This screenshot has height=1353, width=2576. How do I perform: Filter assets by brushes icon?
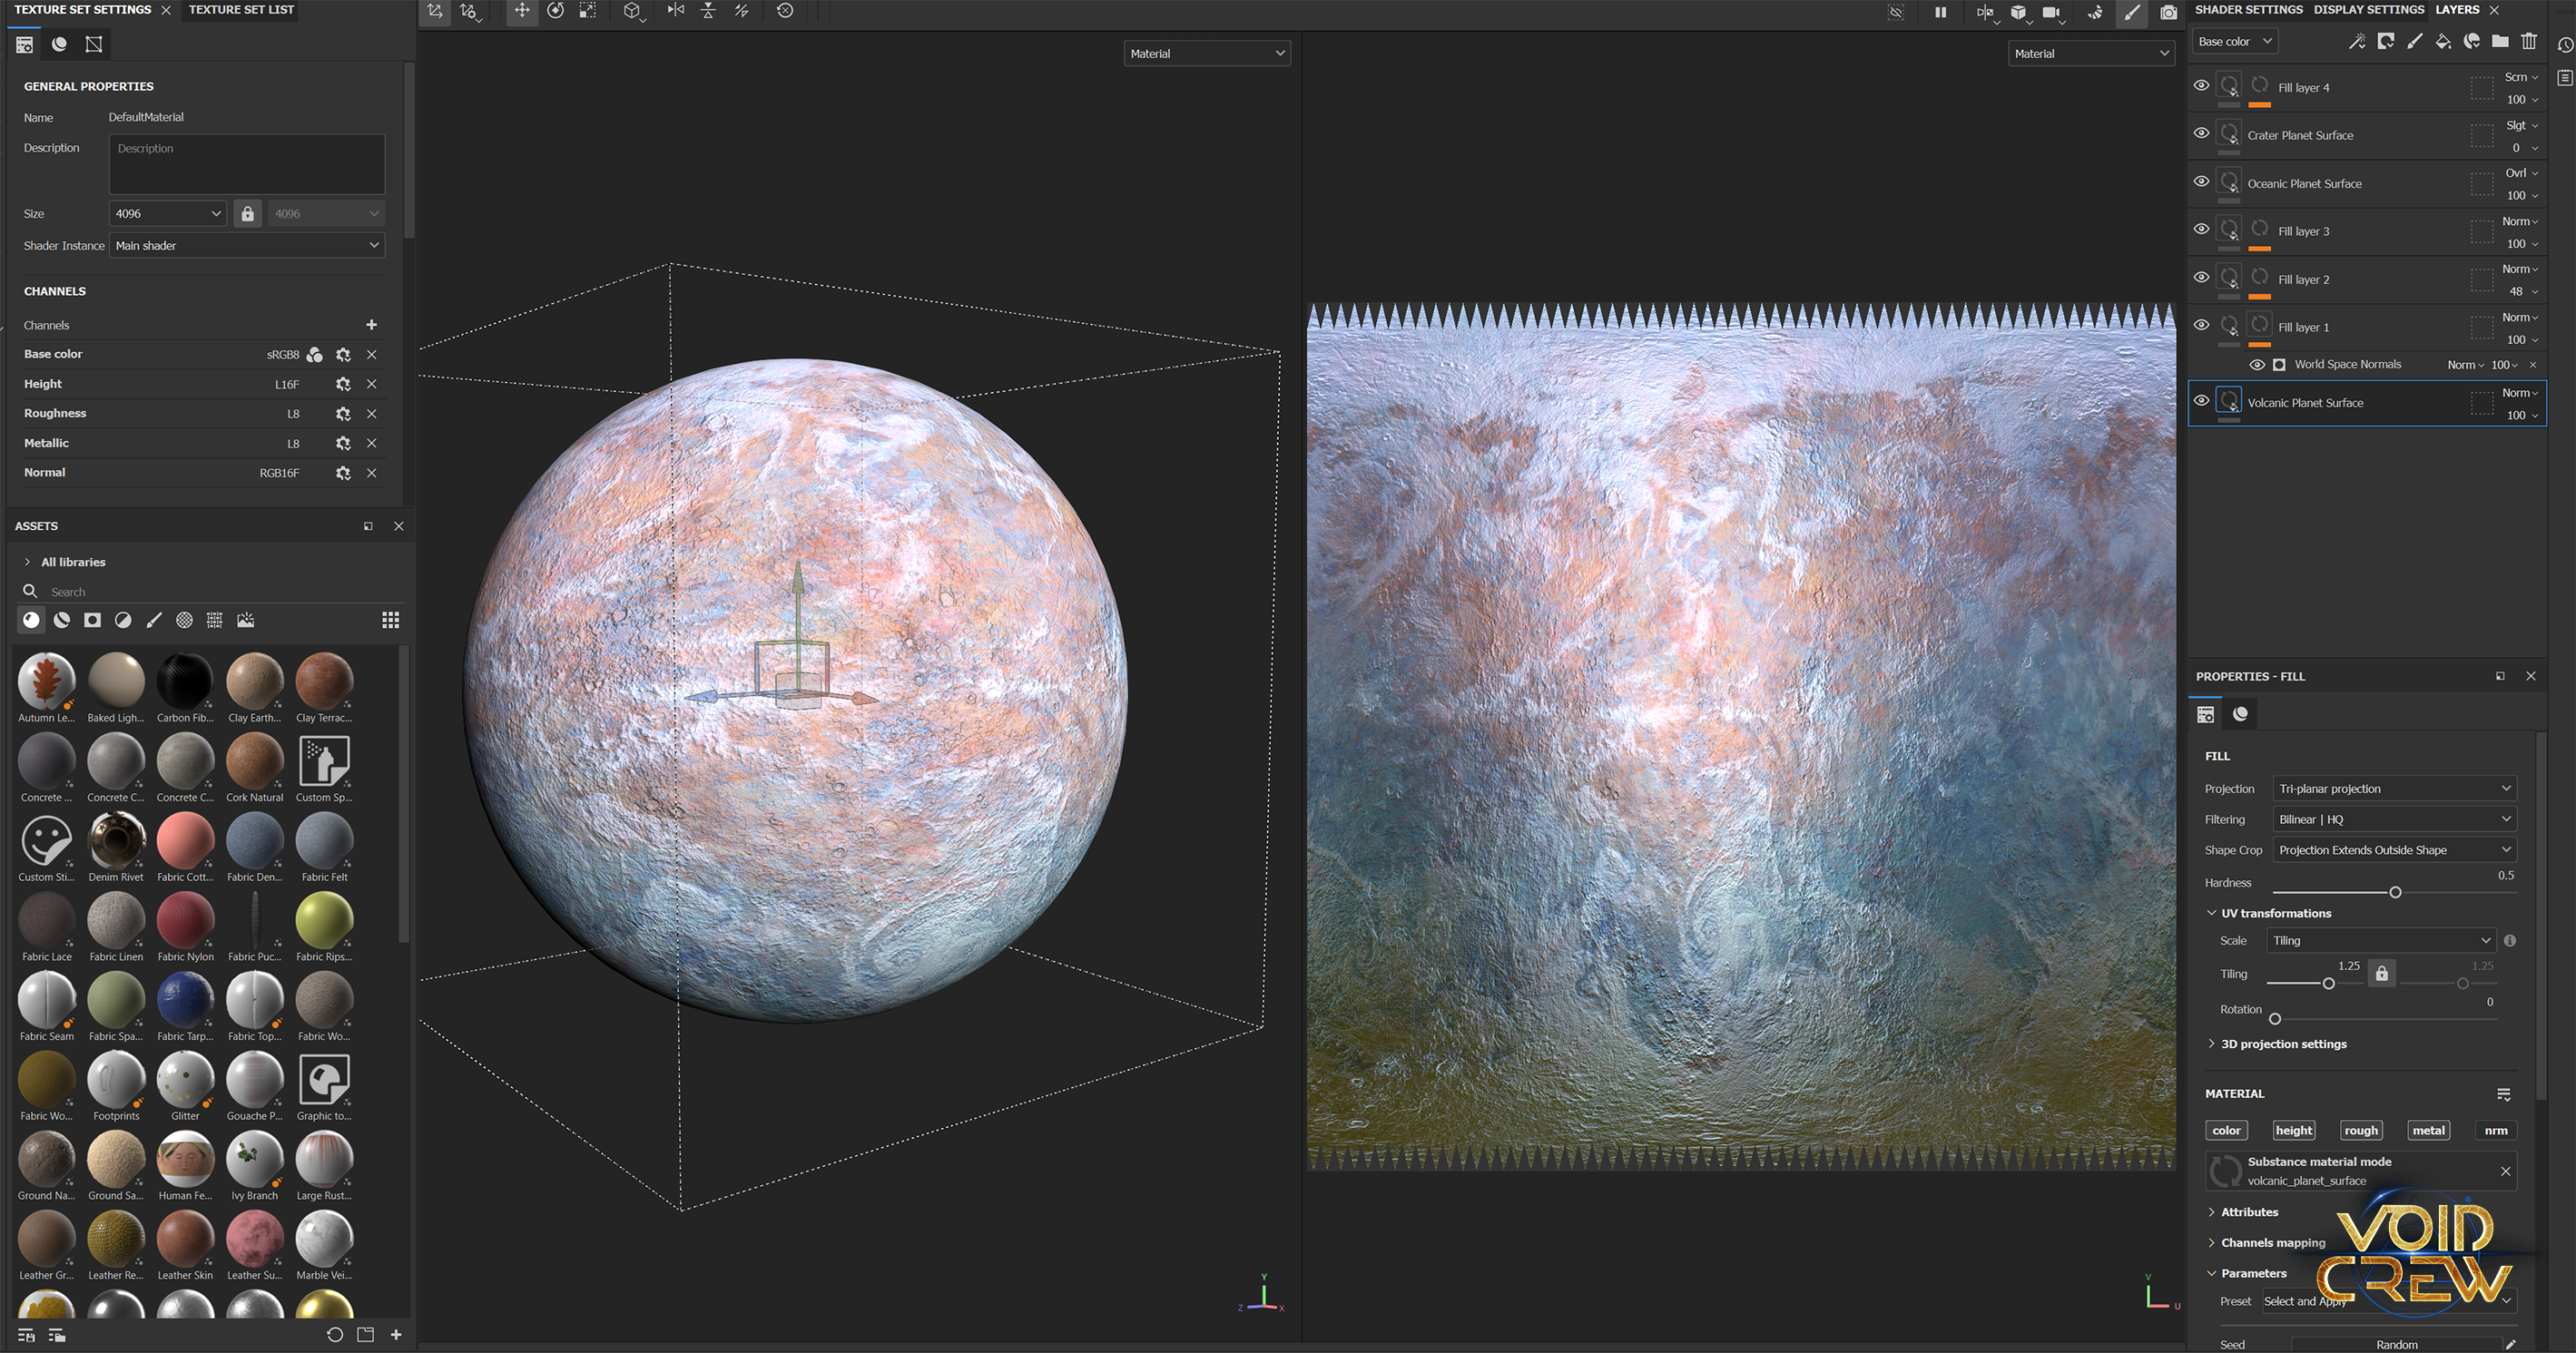click(x=153, y=621)
